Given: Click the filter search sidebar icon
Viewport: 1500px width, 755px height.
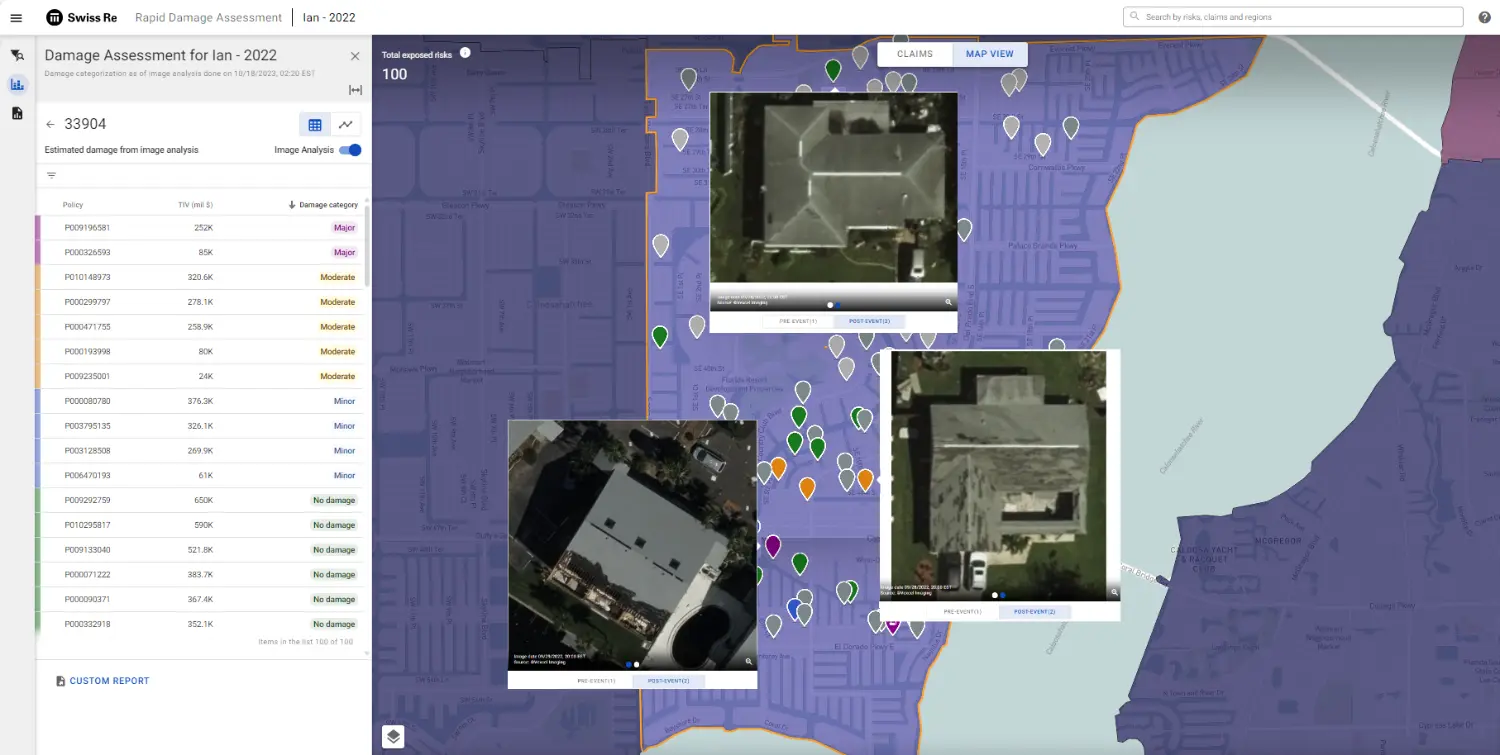Looking at the screenshot, I should tap(17, 56).
